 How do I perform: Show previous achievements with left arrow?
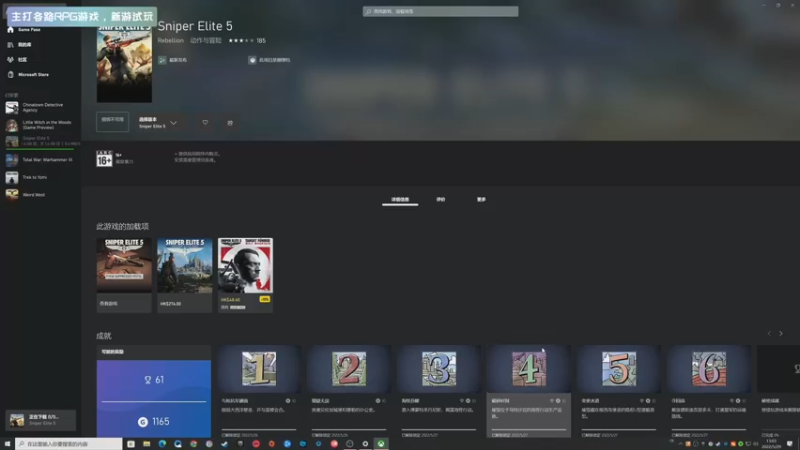tap(769, 334)
